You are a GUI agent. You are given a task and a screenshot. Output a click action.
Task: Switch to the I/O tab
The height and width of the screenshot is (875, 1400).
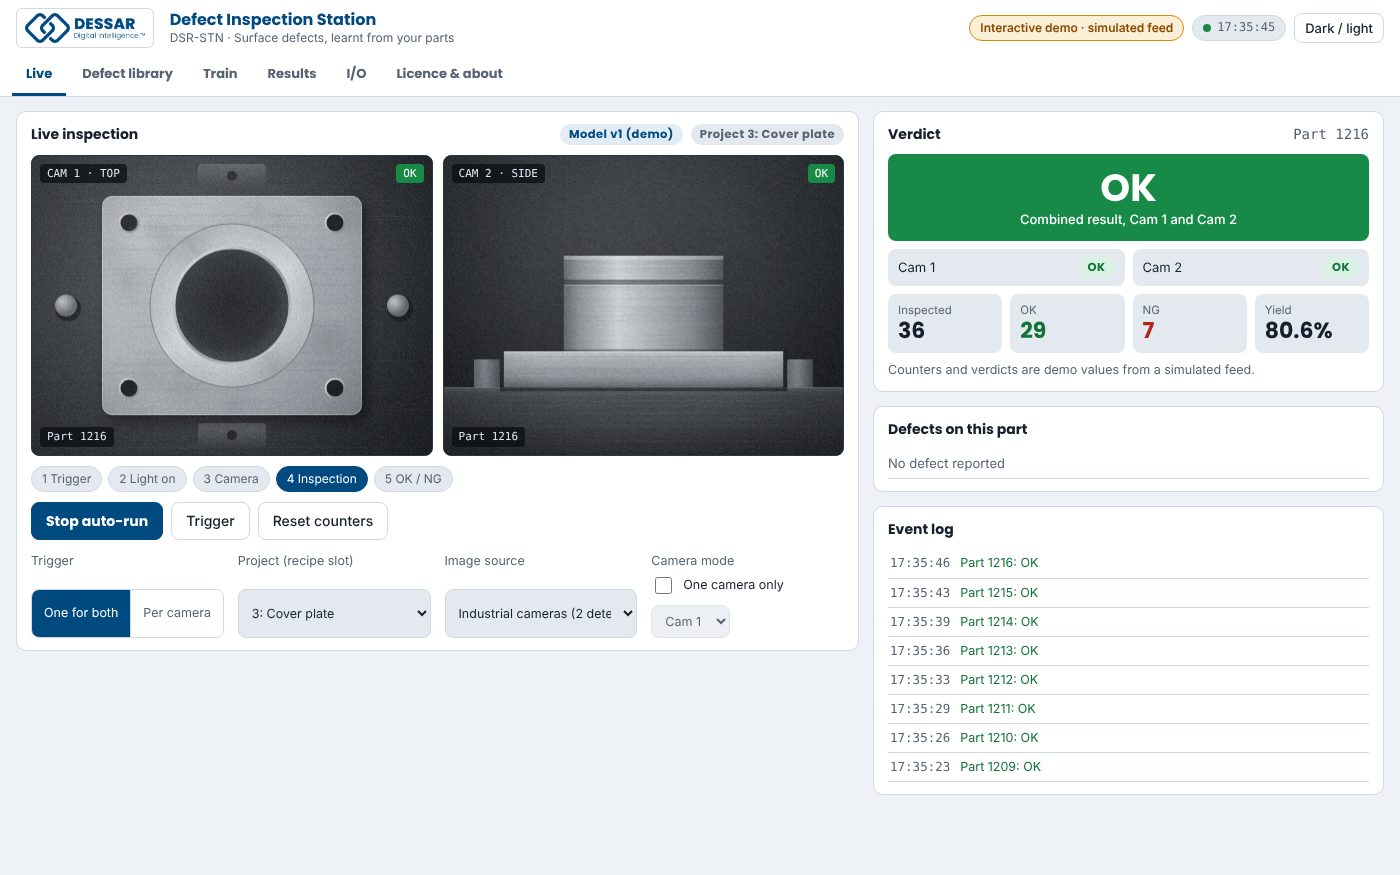click(356, 73)
